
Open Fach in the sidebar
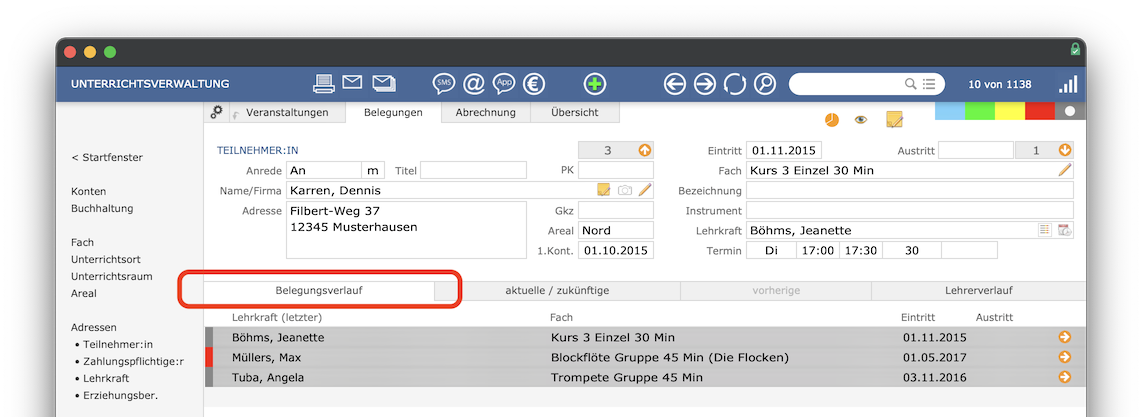tap(82, 242)
